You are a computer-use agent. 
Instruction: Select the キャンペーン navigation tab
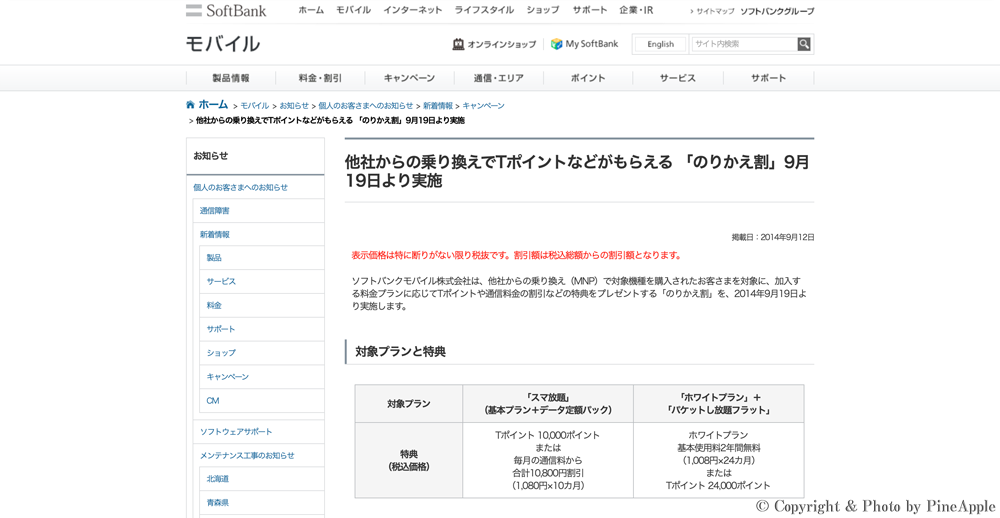[x=409, y=78]
